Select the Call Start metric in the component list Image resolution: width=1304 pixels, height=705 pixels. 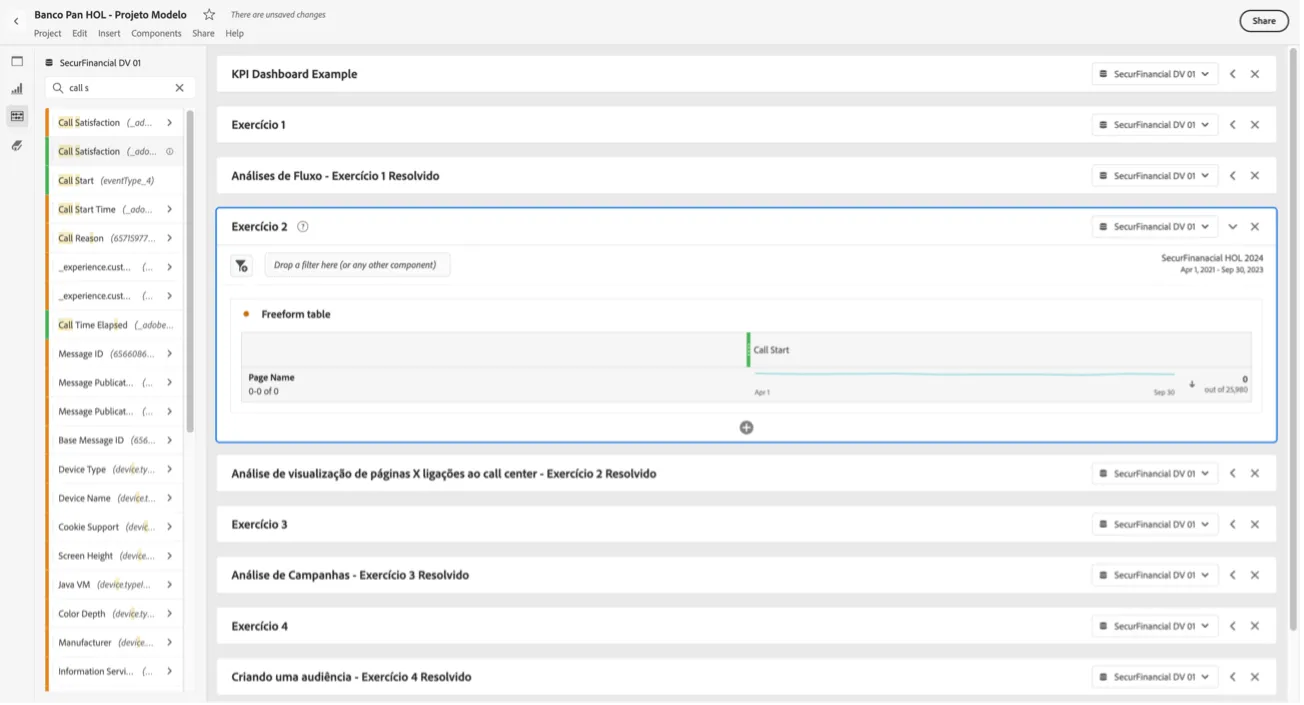point(114,181)
